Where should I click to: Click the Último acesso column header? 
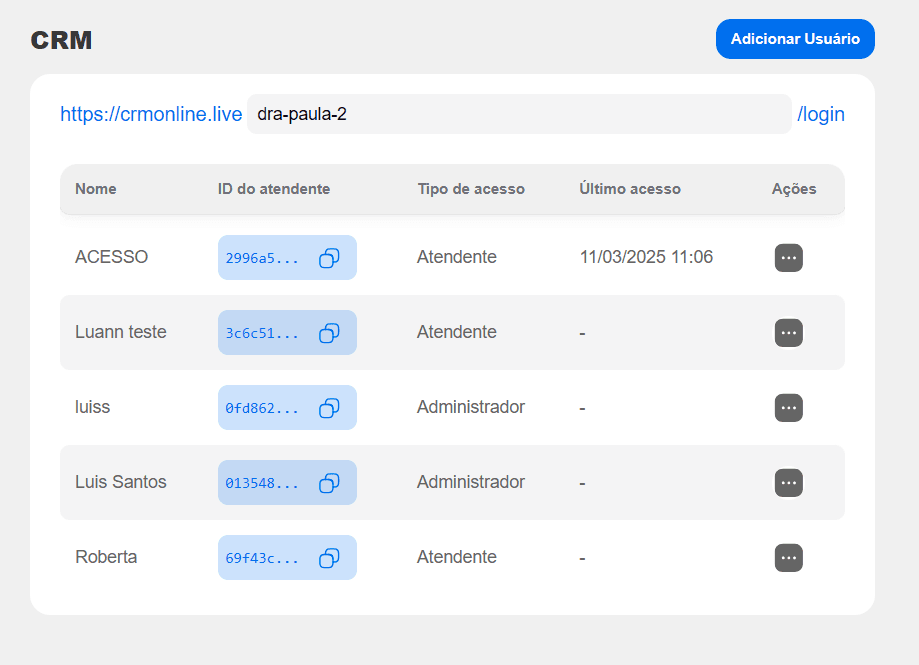pyautogui.click(x=630, y=189)
